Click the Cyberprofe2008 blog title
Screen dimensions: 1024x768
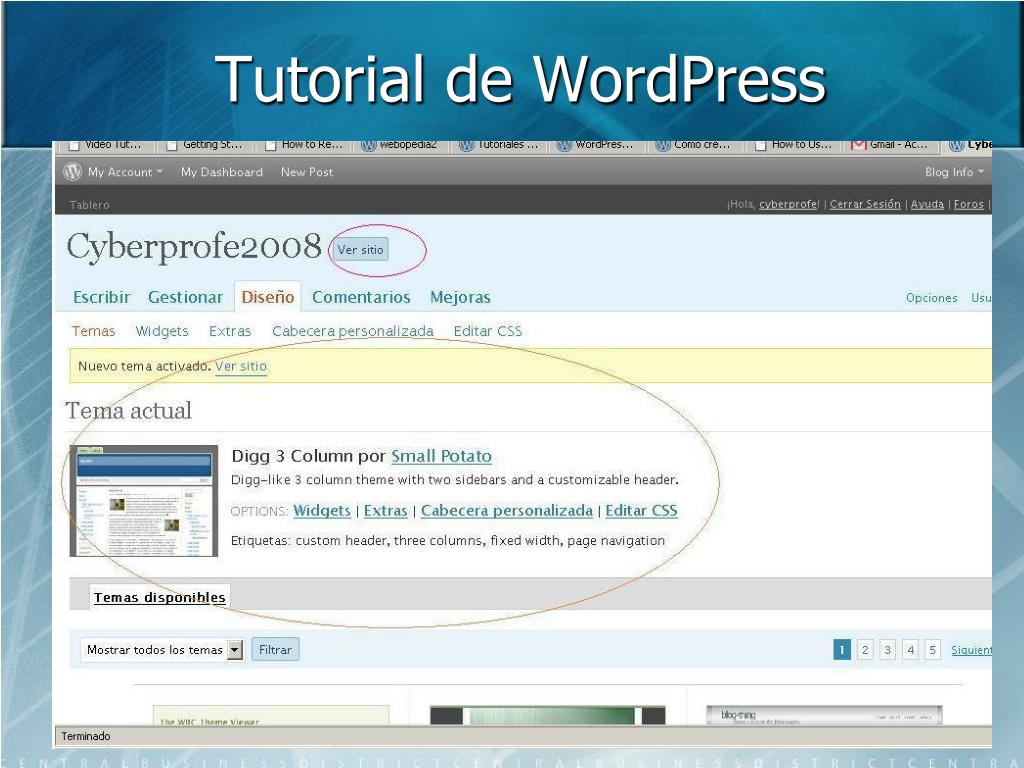click(194, 247)
